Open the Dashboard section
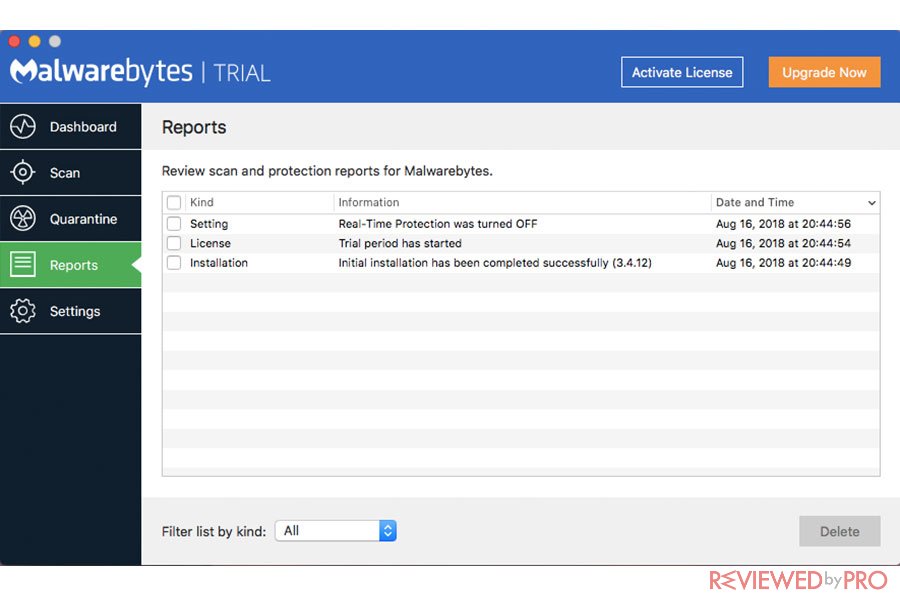900x600 pixels. (71, 127)
